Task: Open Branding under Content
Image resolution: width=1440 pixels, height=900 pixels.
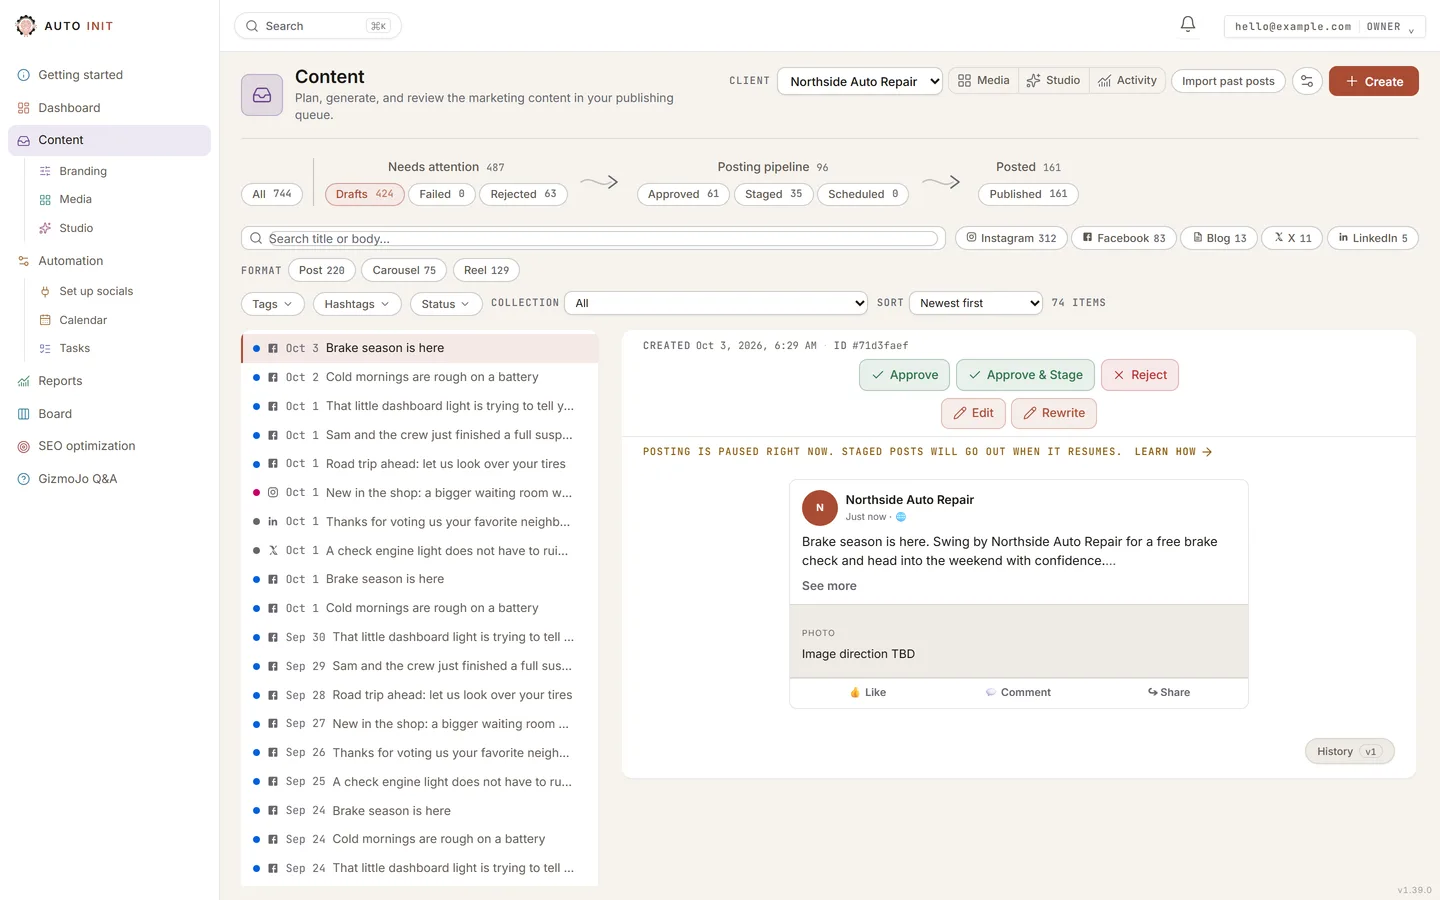Action: click(83, 171)
